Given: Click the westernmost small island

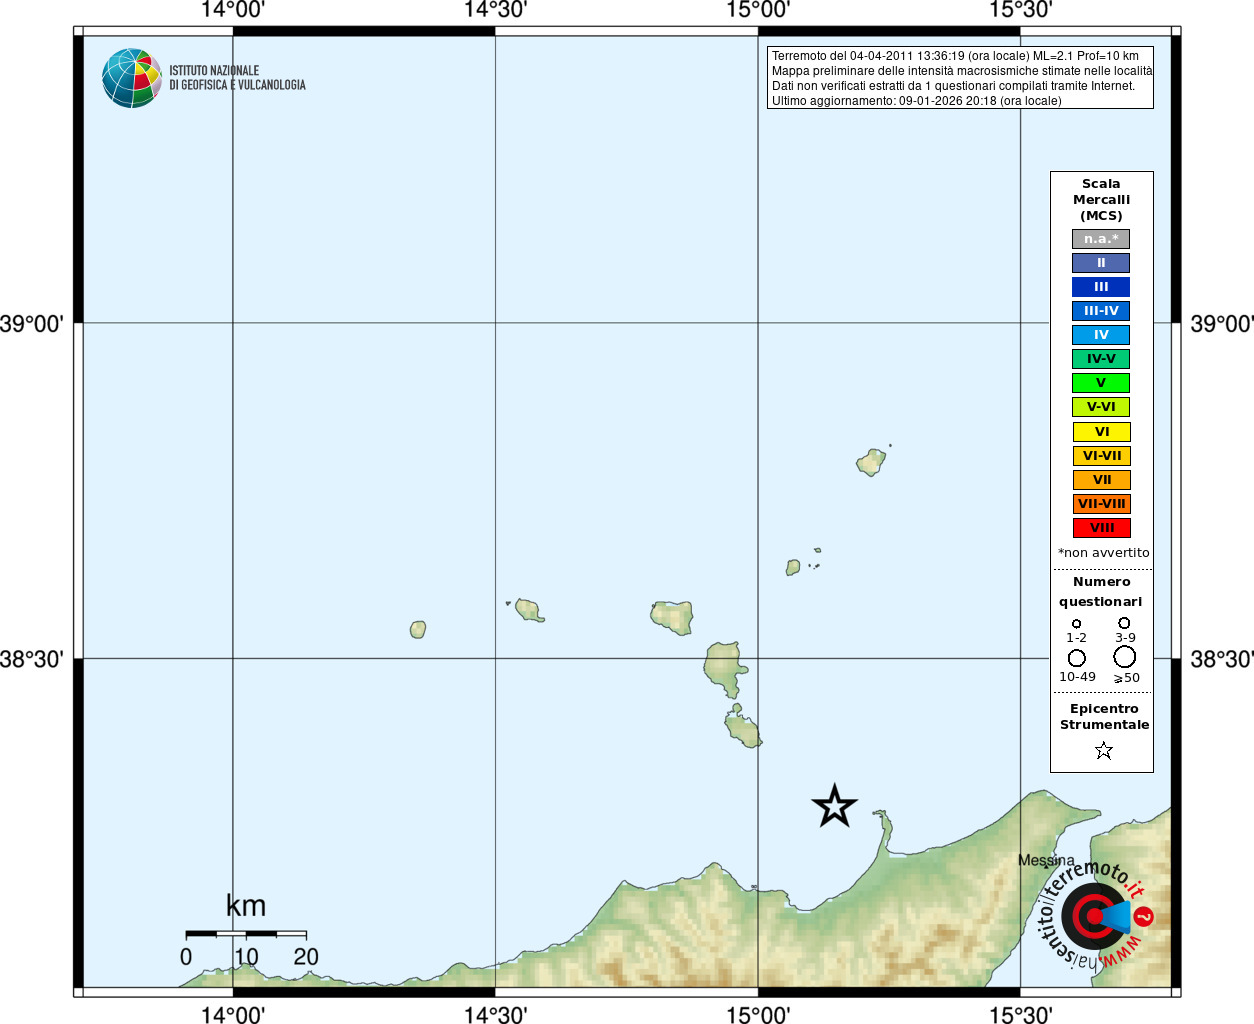Looking at the screenshot, I should point(418,629).
